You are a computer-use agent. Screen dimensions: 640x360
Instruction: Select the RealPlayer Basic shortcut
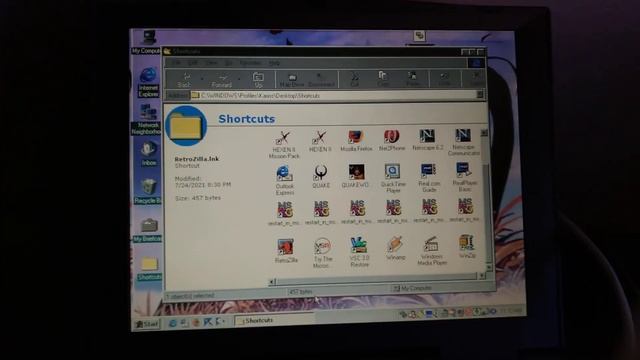(464, 177)
